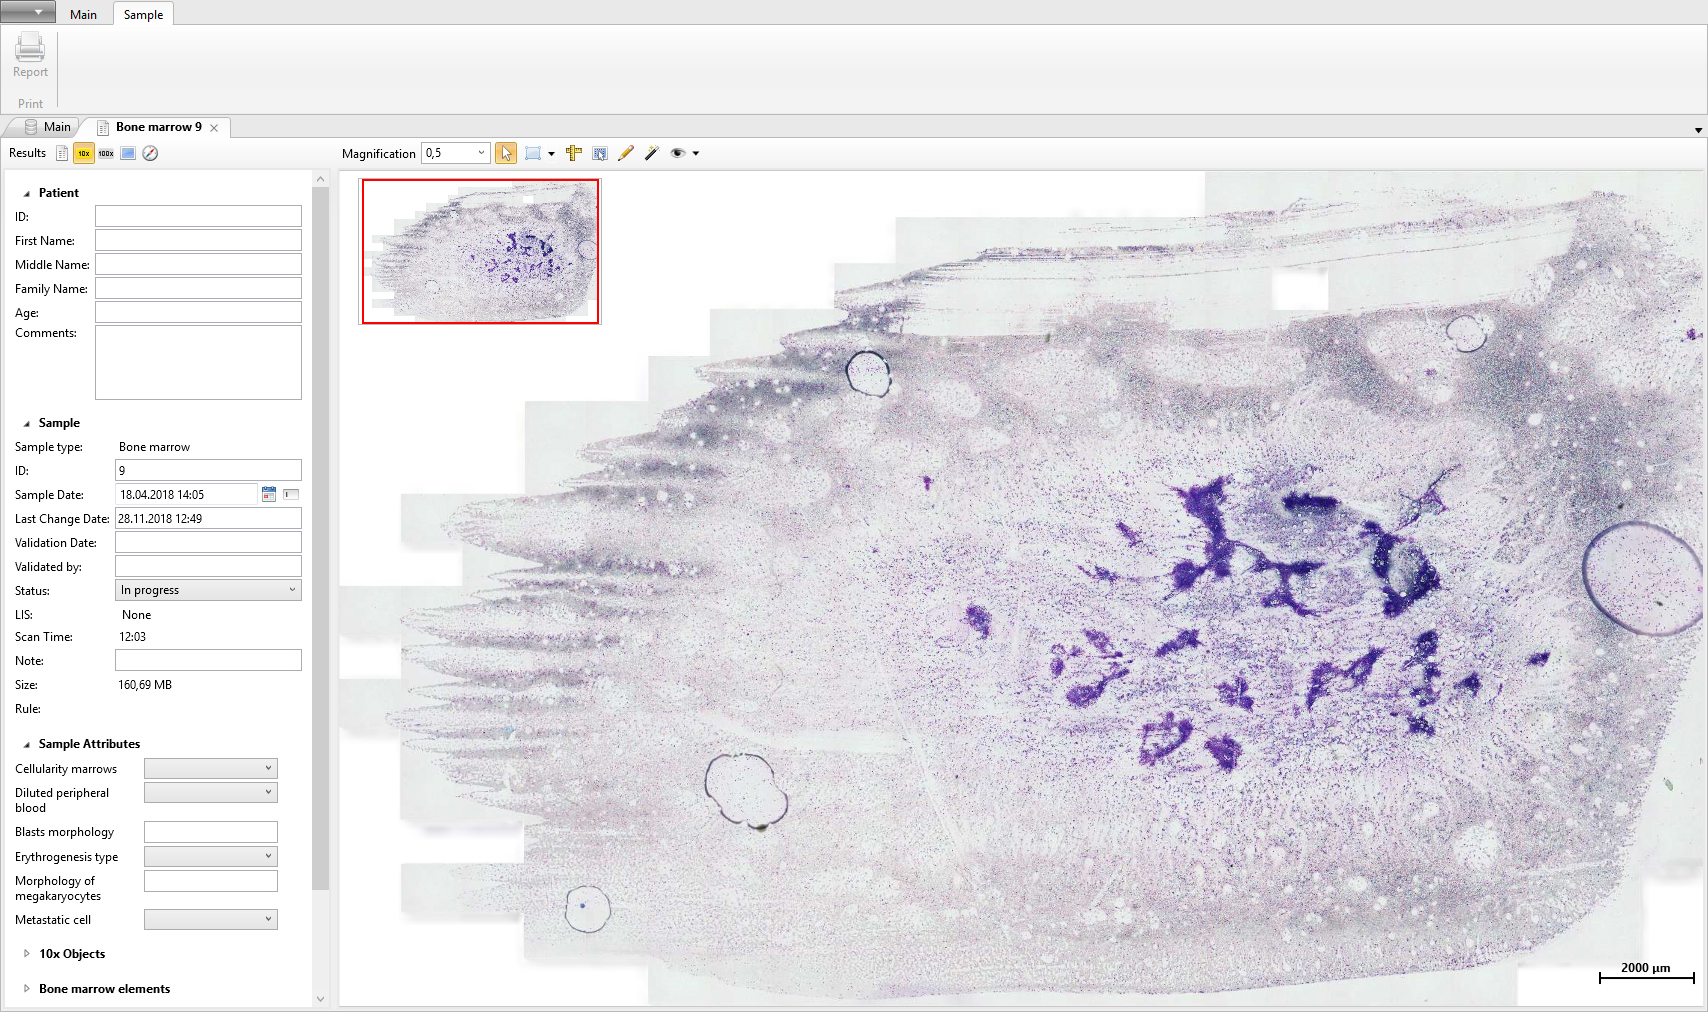This screenshot has width=1708, height=1012.
Task: Switch to the Main ribbon tab
Action: pos(83,14)
